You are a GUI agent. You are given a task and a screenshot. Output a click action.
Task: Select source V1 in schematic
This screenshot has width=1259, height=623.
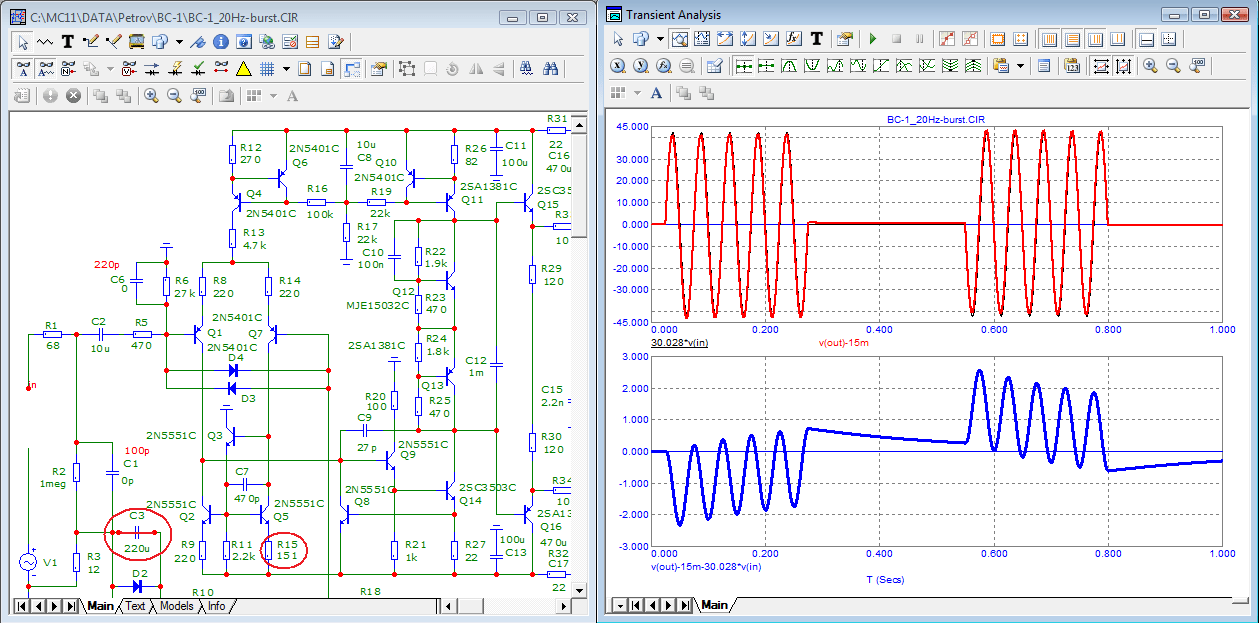(30, 562)
